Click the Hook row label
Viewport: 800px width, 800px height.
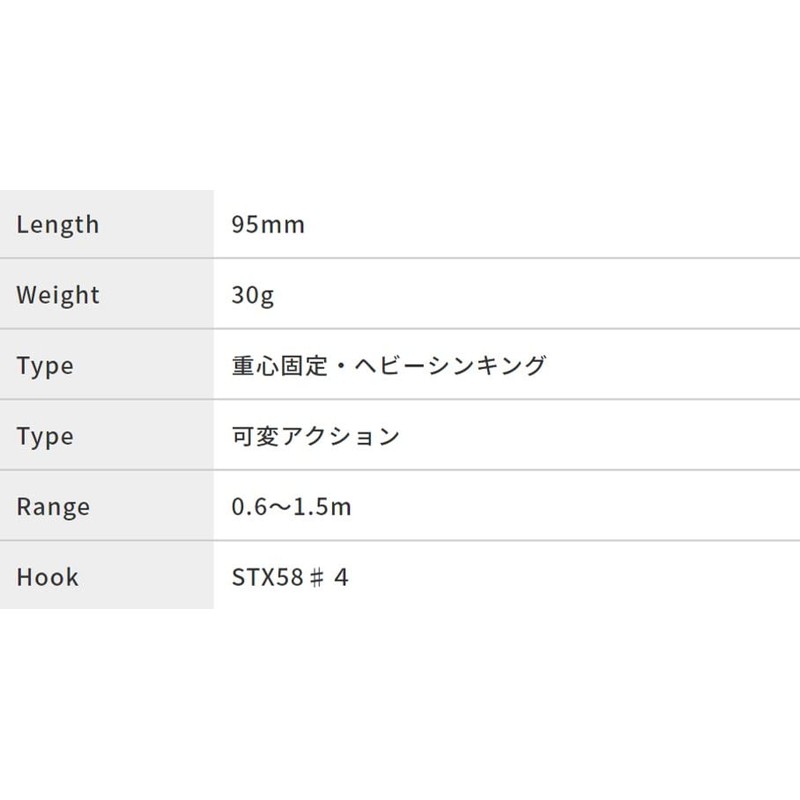47,578
